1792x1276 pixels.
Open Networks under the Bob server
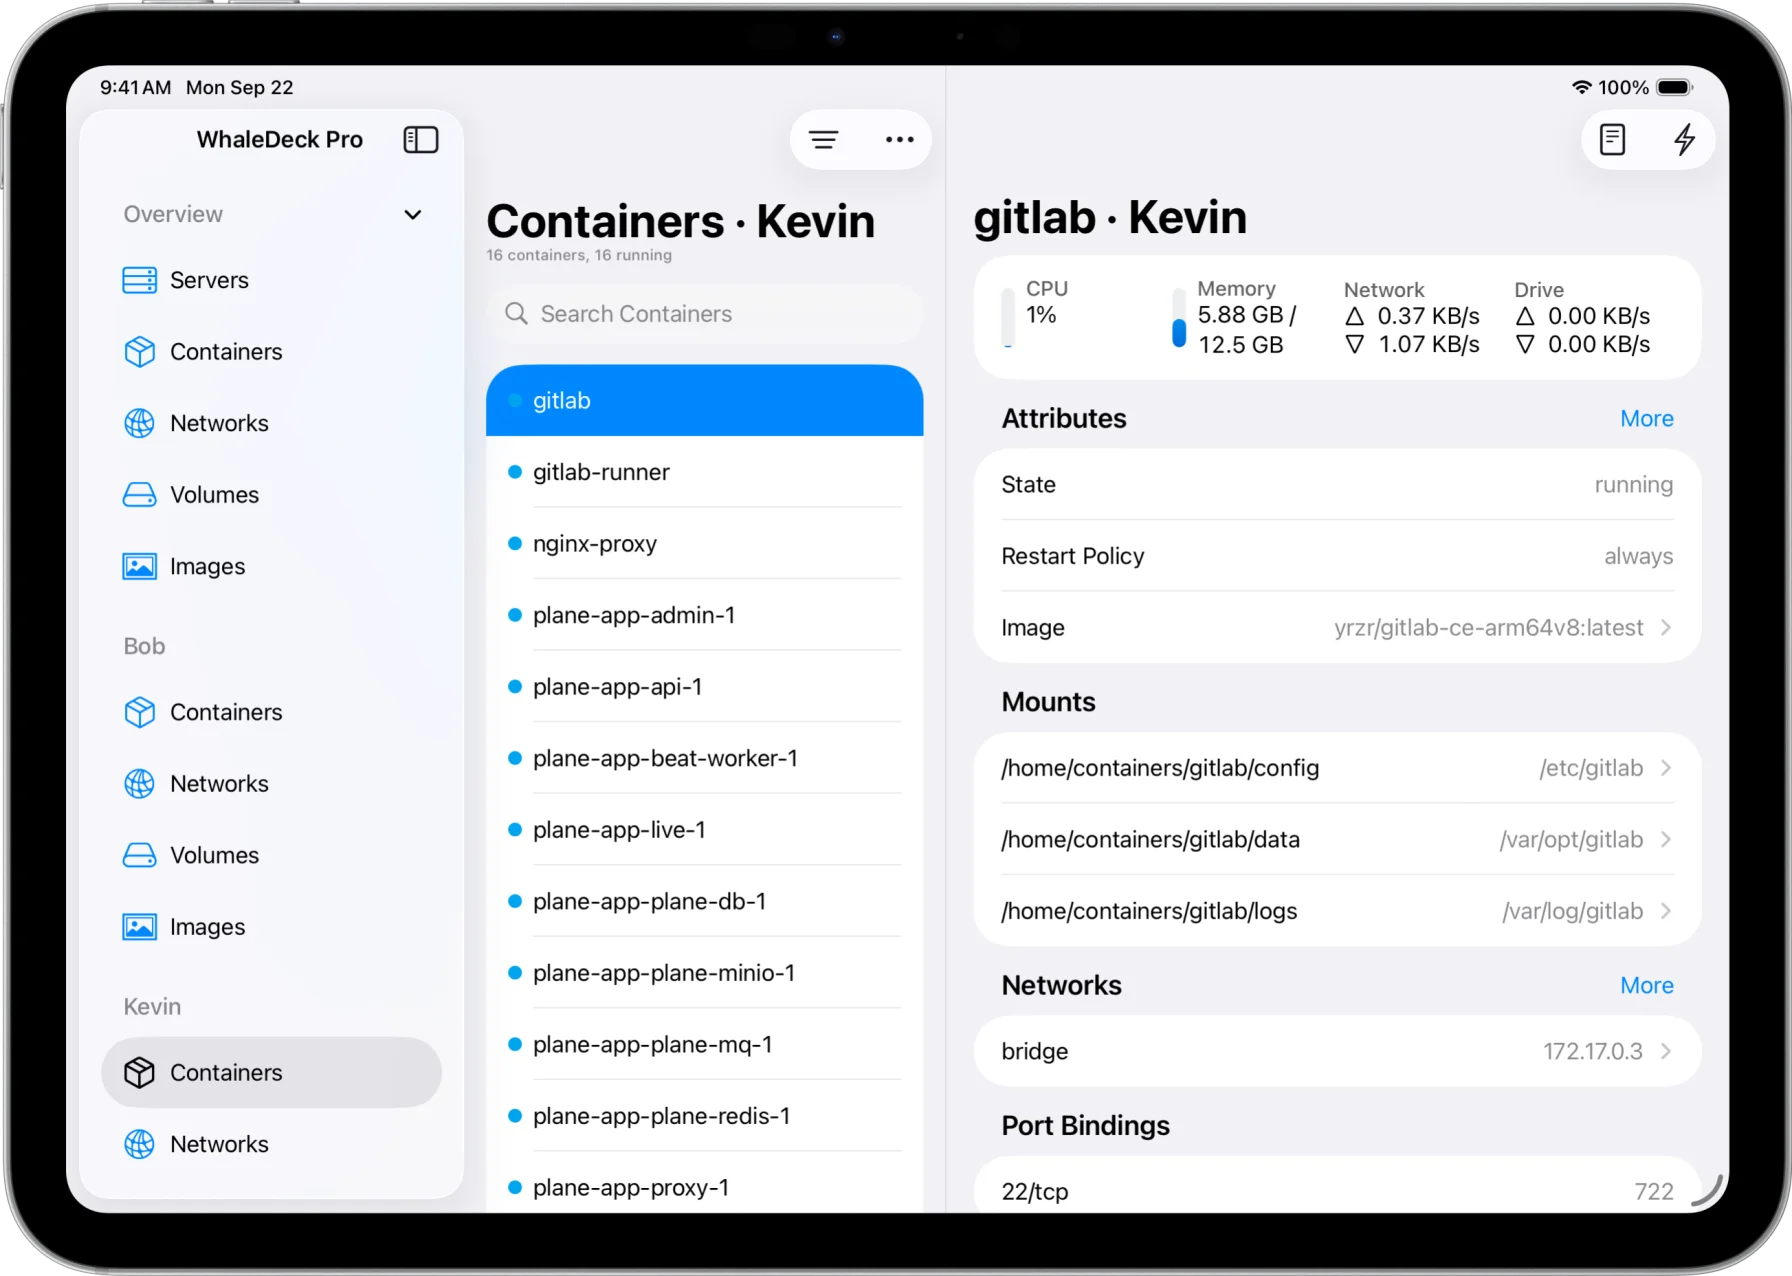coord(218,784)
